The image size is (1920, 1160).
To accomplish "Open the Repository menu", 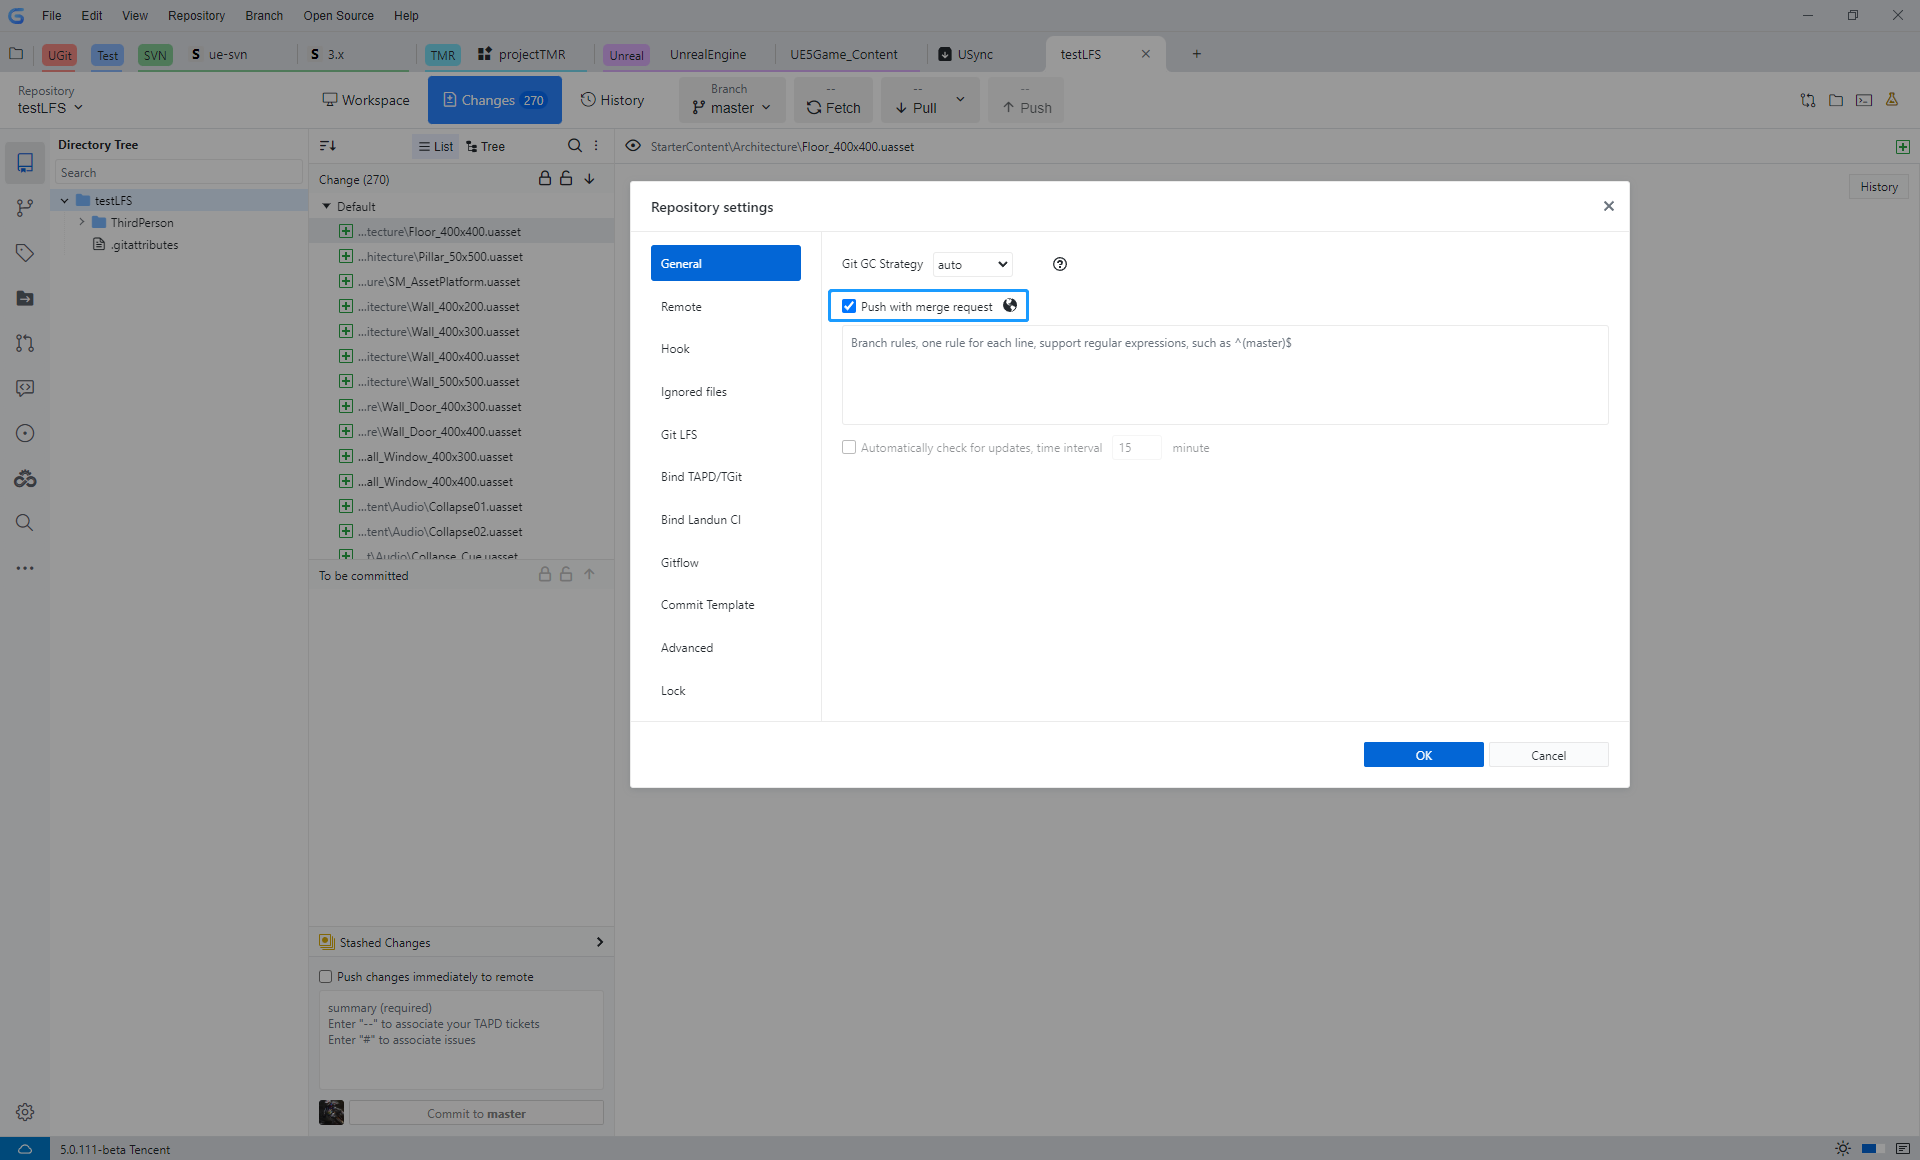I will click(x=196, y=15).
